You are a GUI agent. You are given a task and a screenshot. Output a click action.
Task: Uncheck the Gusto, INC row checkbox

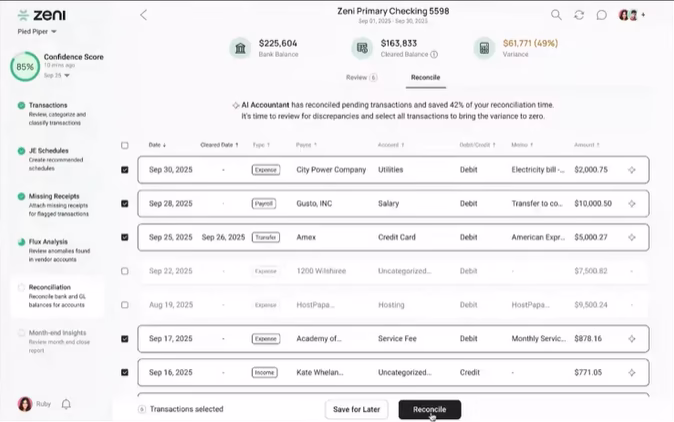pos(125,203)
